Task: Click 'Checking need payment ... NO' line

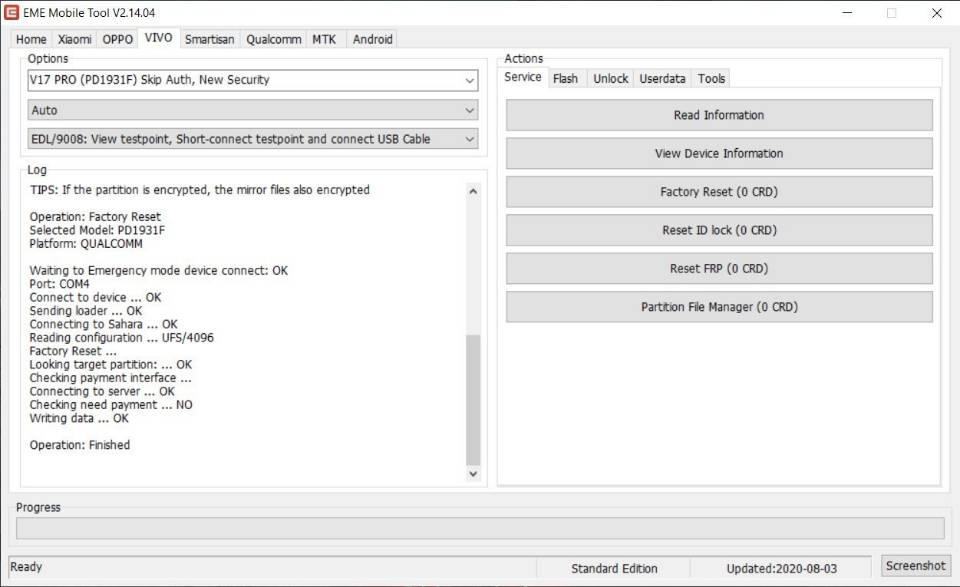Action: (x=111, y=405)
